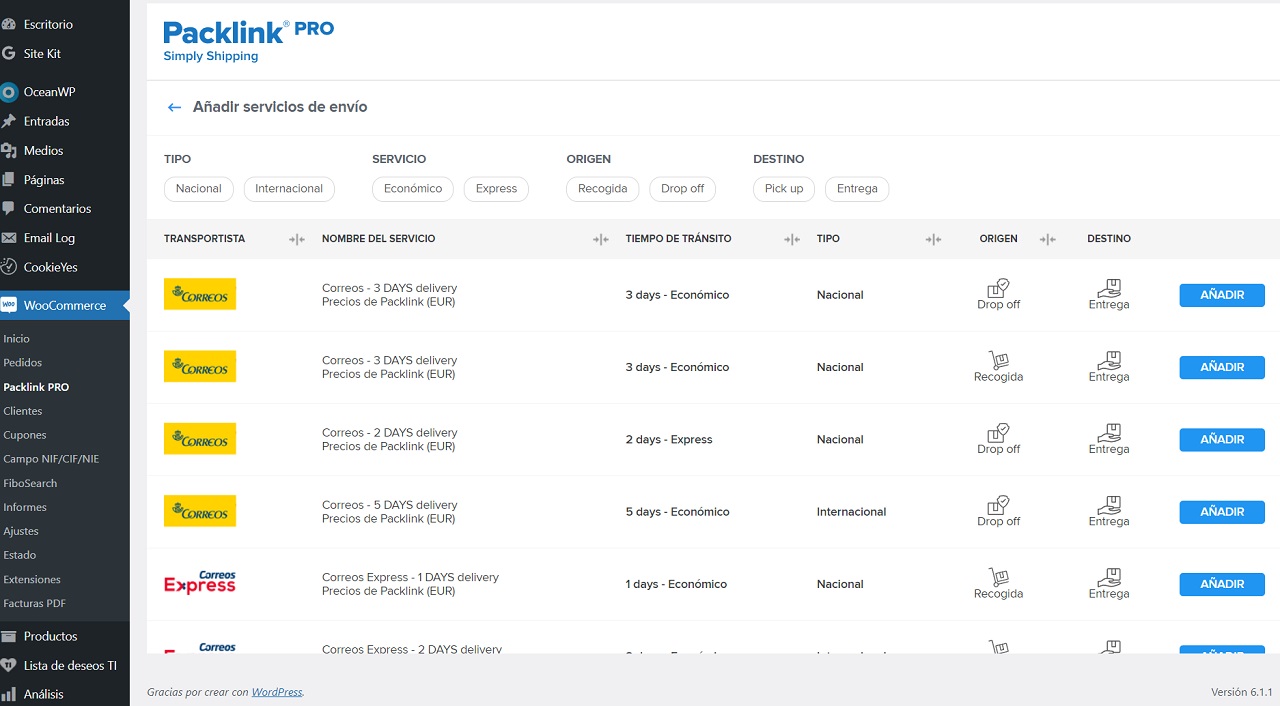Click the Drop off icon in Correos 5 DAYS row
The width and height of the screenshot is (1280, 706).
[998, 504]
